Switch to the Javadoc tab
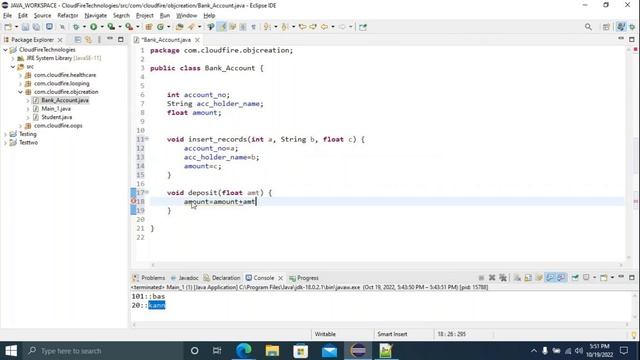640x360 pixels. pos(184,278)
